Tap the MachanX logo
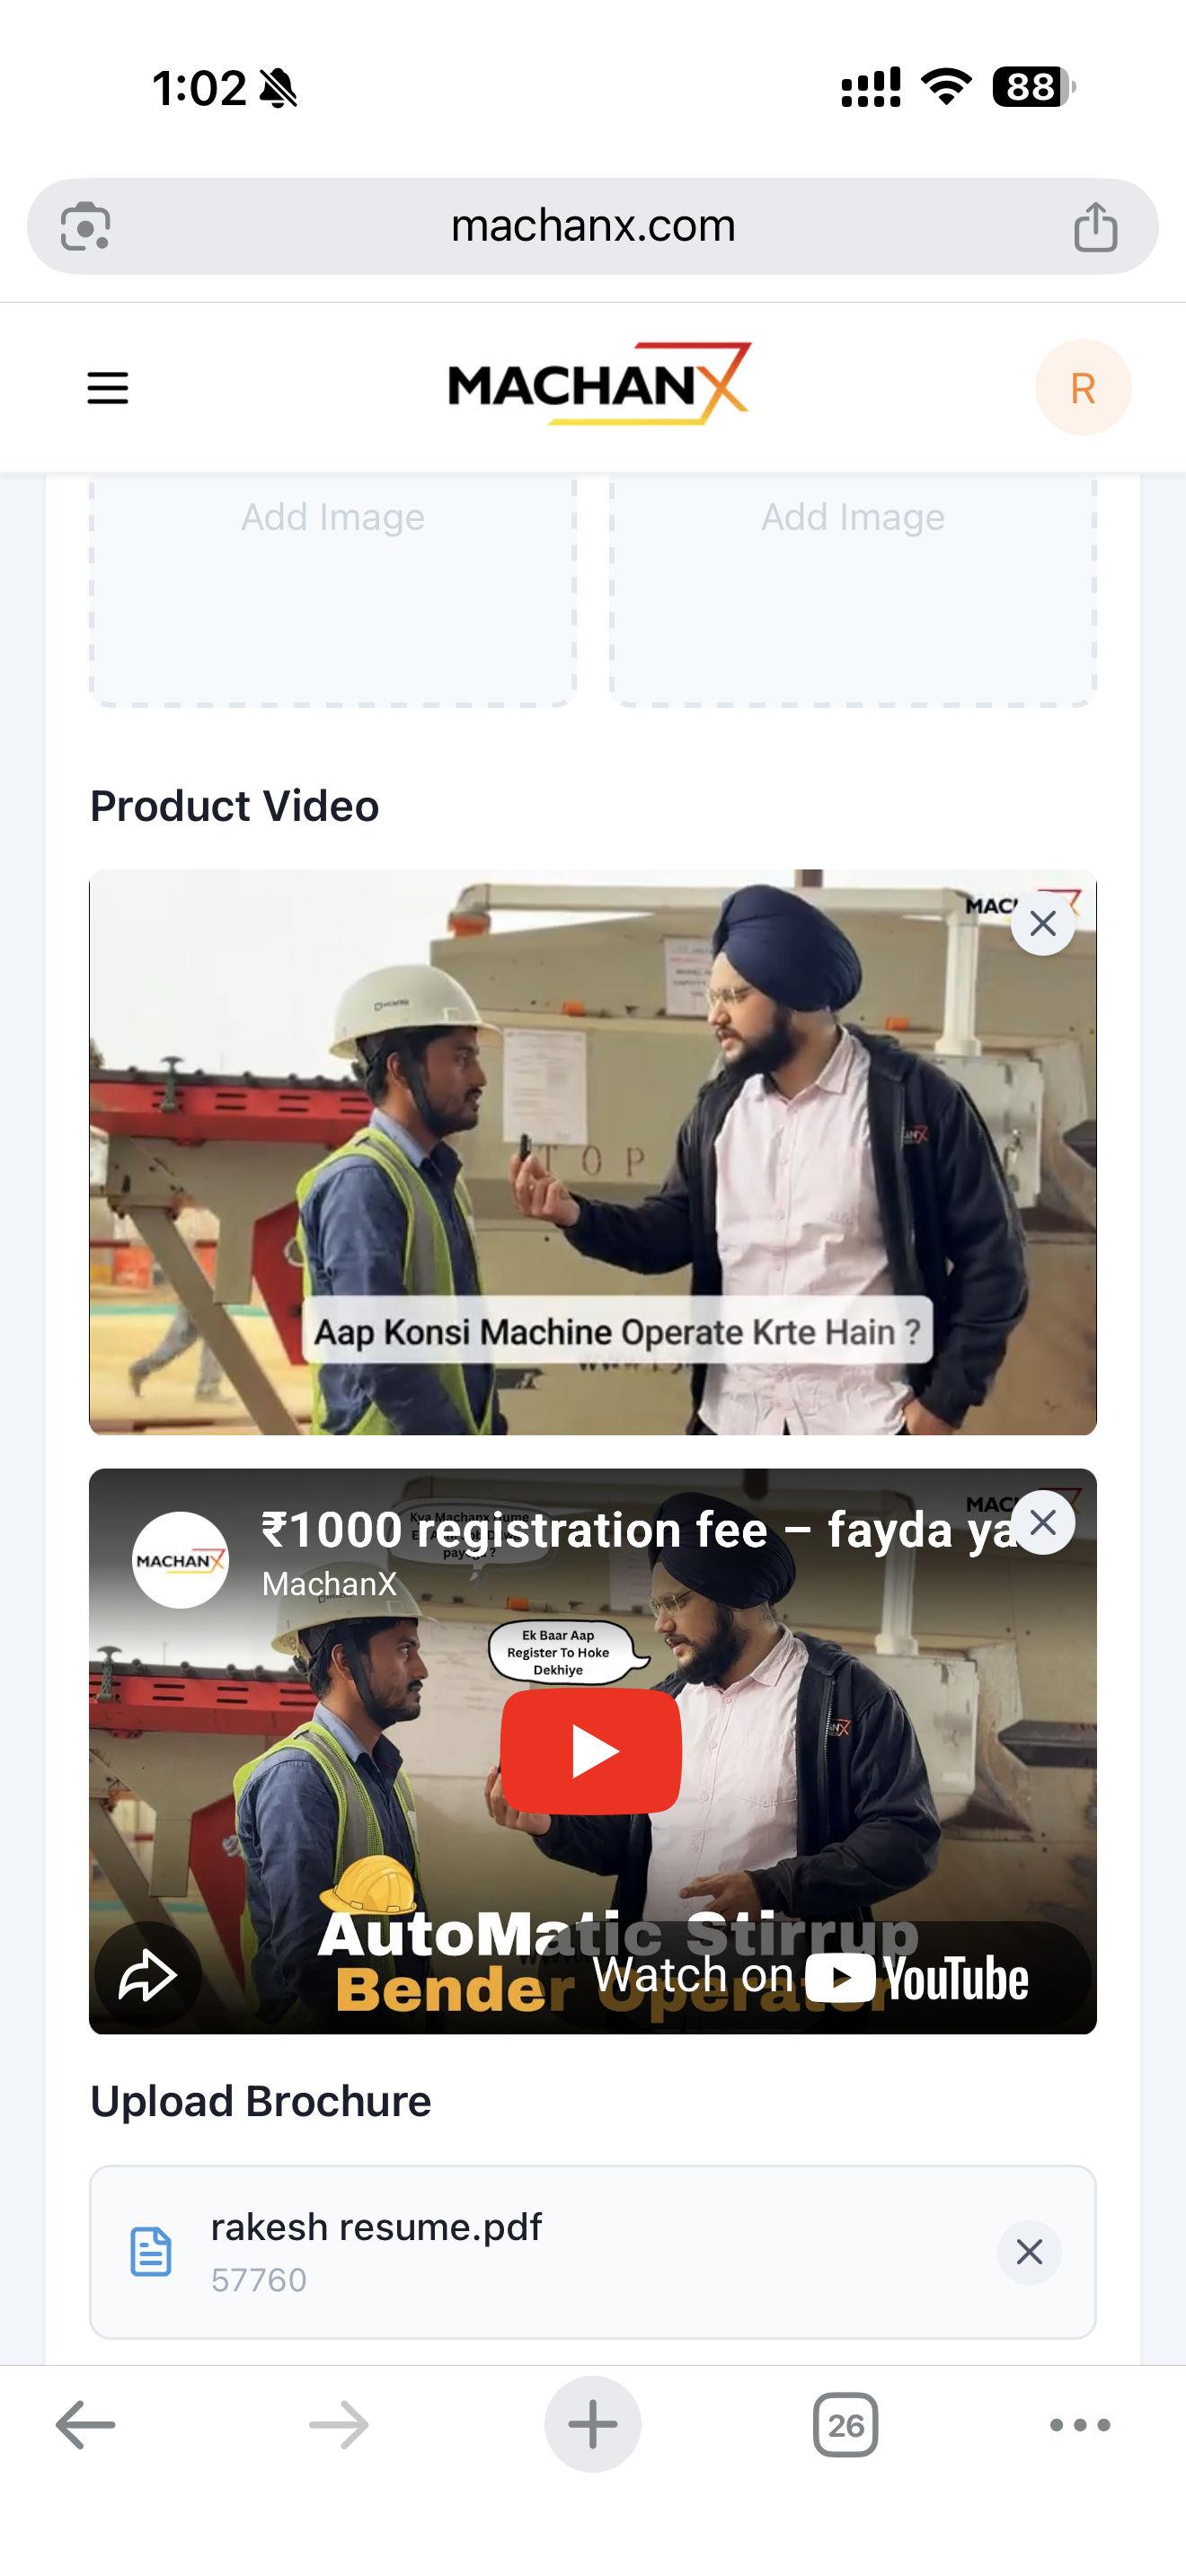 pos(599,385)
